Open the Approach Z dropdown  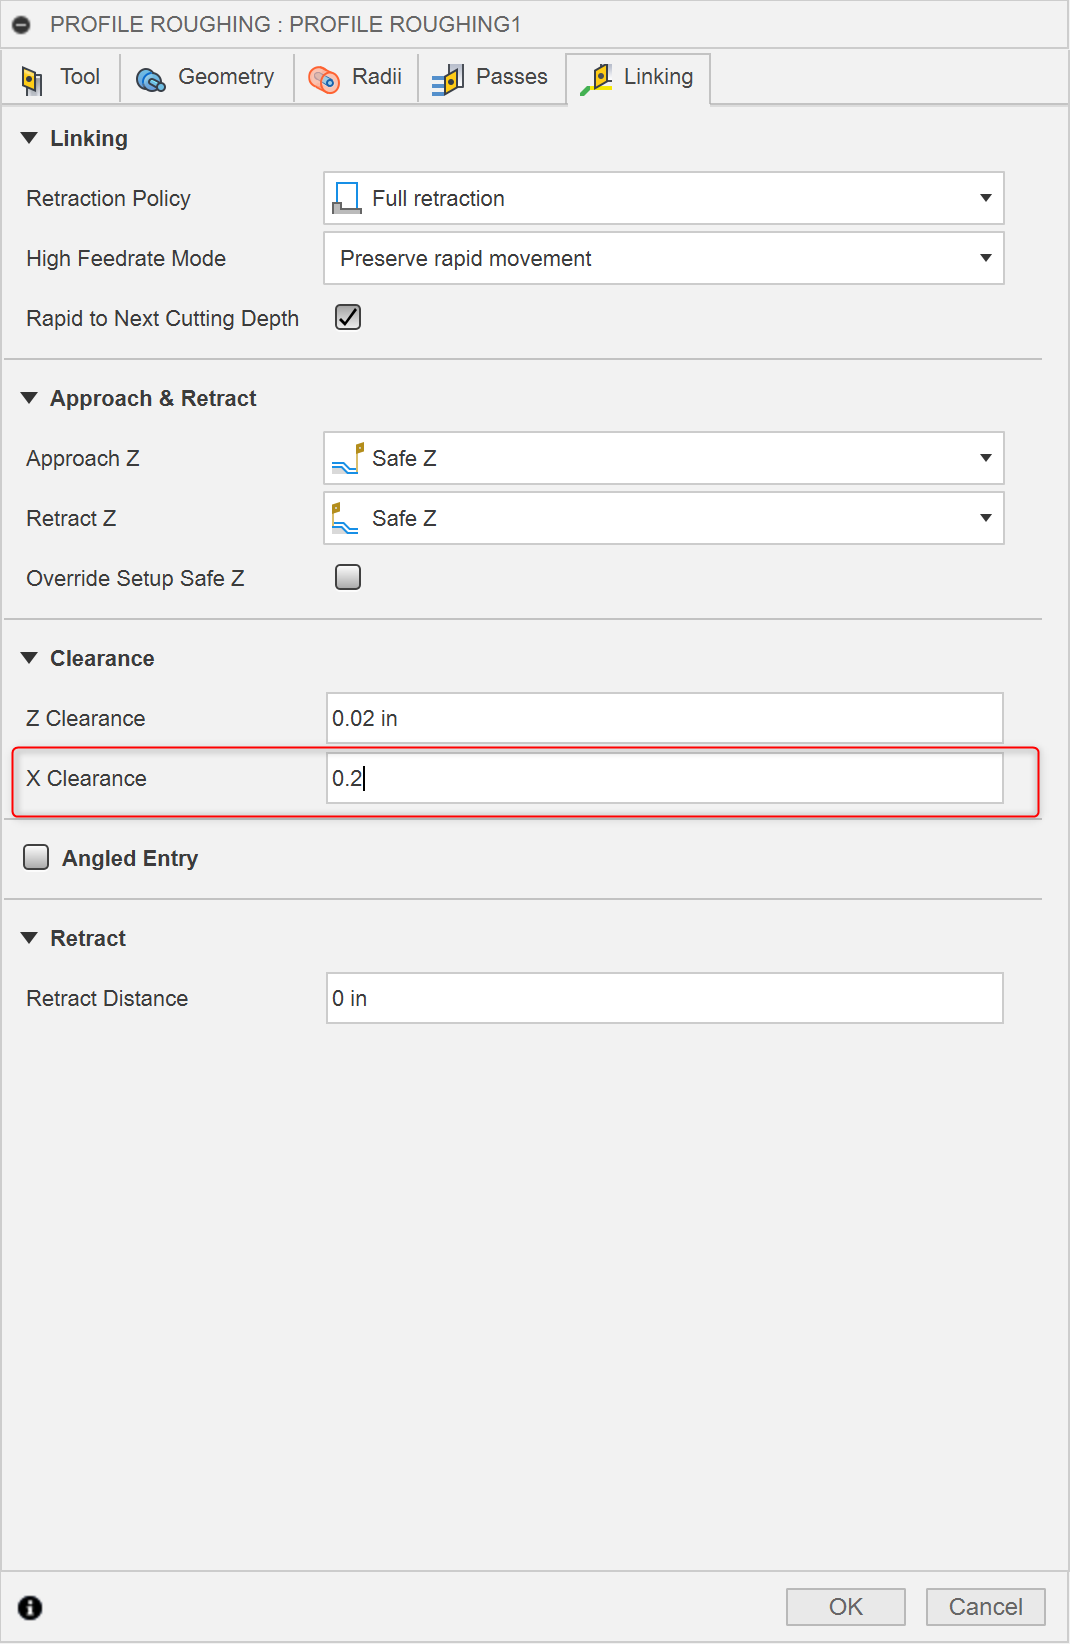(985, 458)
